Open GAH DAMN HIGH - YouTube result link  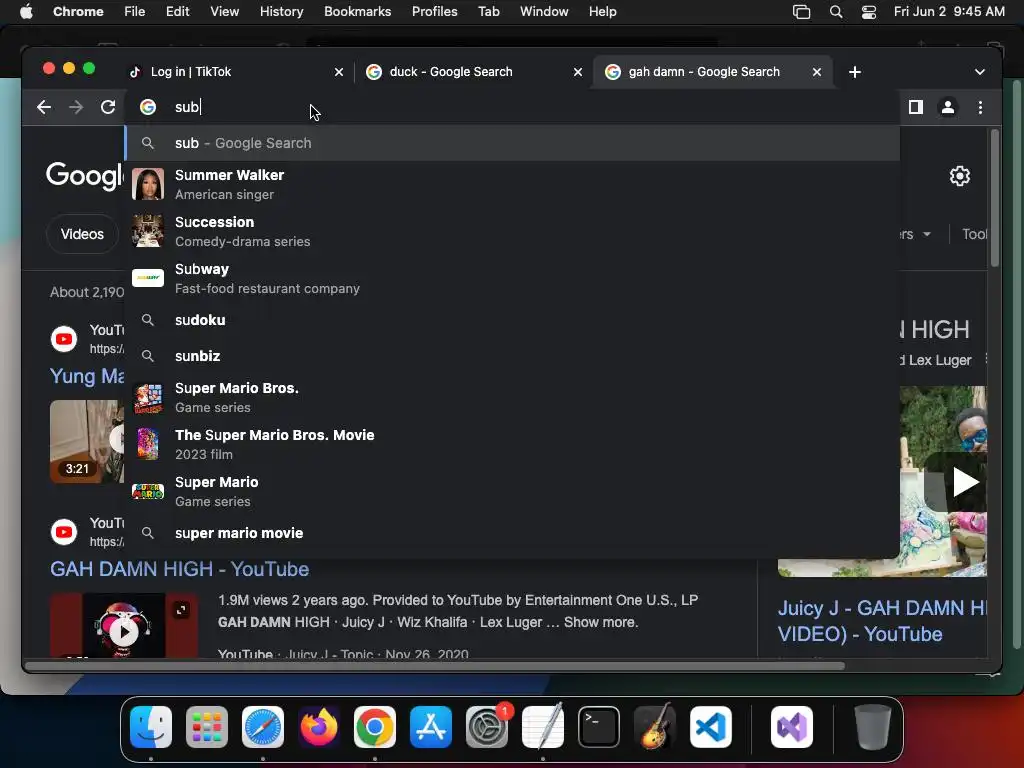(180, 569)
